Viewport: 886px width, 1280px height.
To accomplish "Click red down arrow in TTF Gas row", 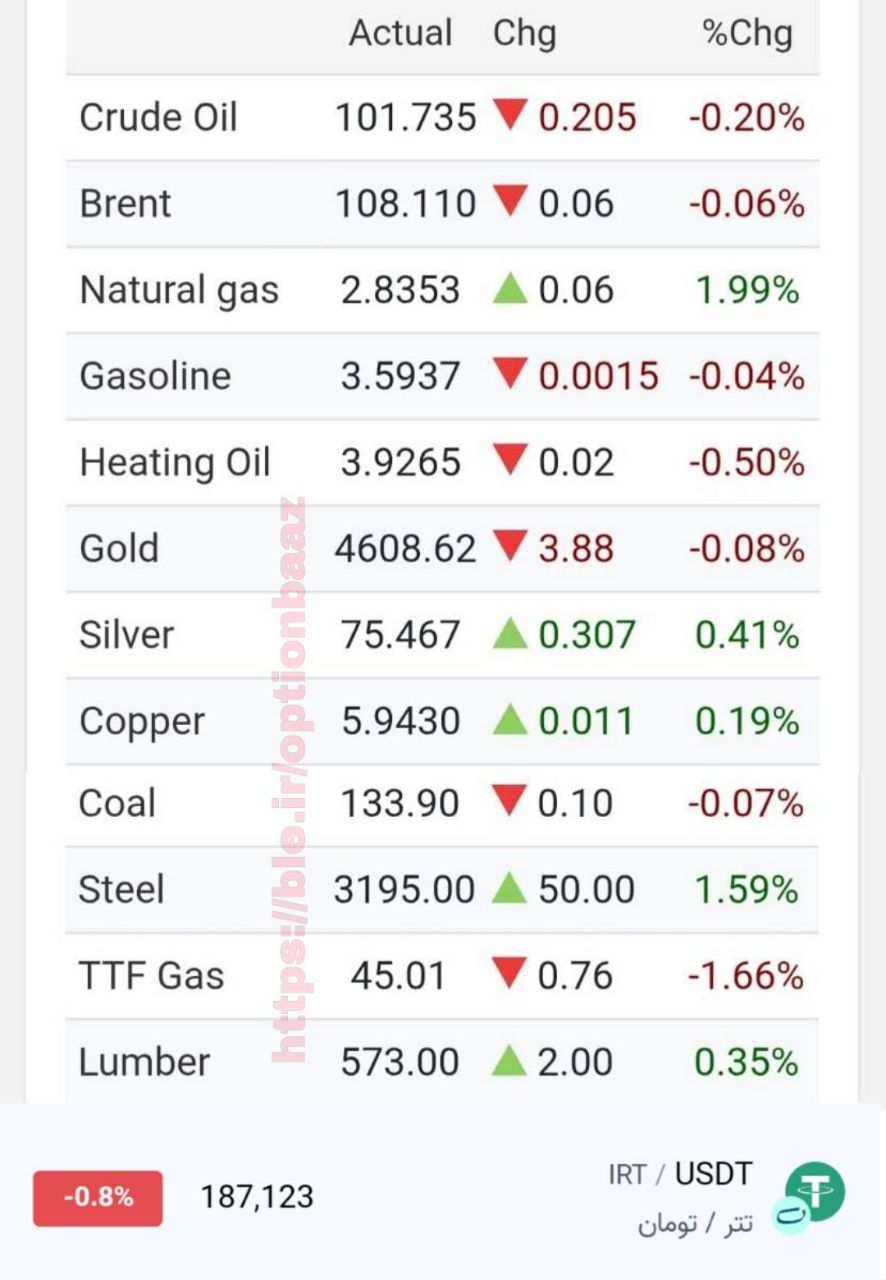I will [x=510, y=973].
